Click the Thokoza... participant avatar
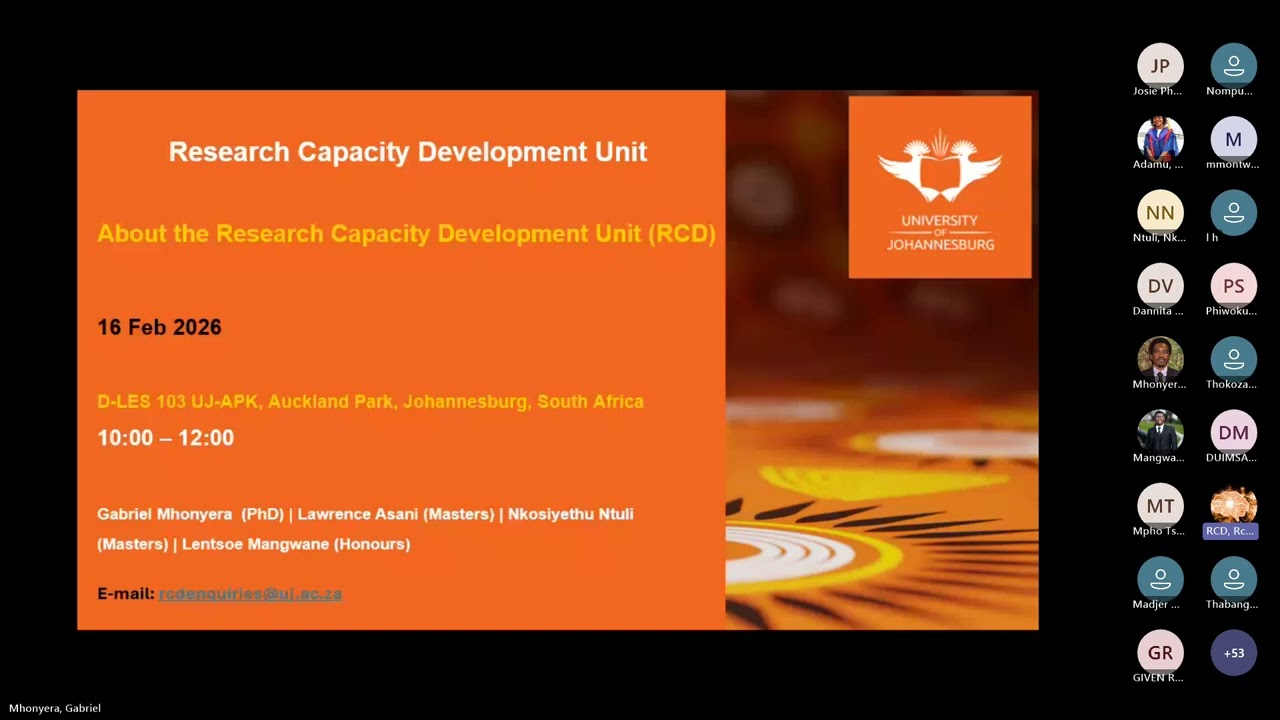 (1234, 359)
